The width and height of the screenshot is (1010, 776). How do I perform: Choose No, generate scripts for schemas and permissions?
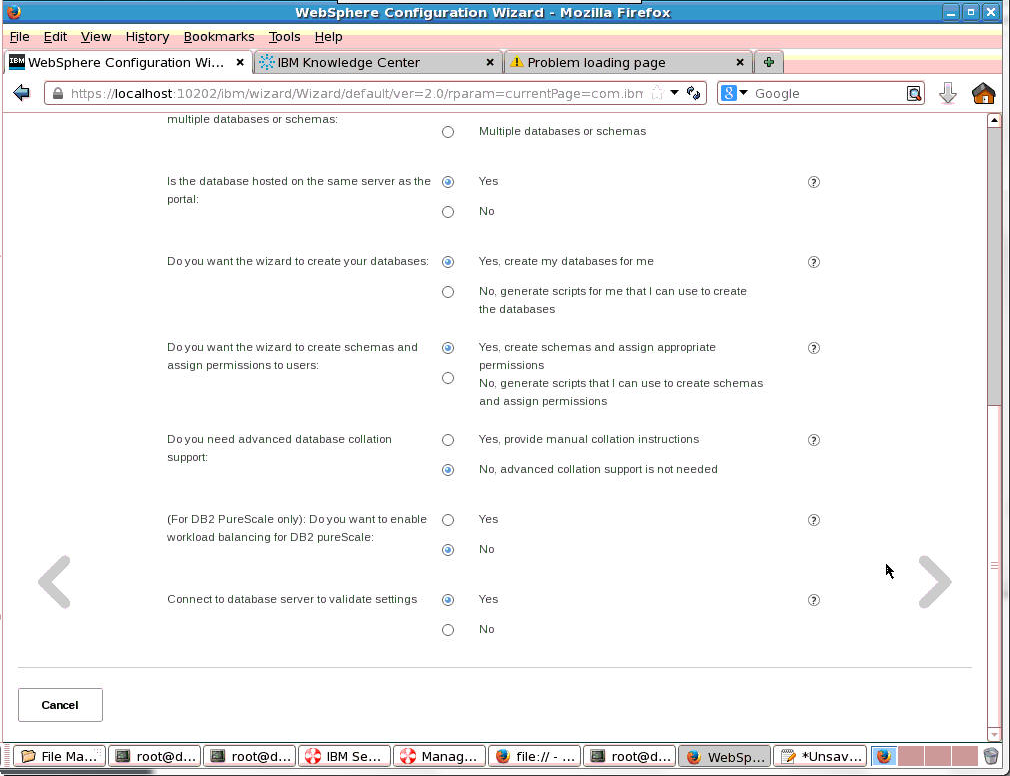(448, 378)
